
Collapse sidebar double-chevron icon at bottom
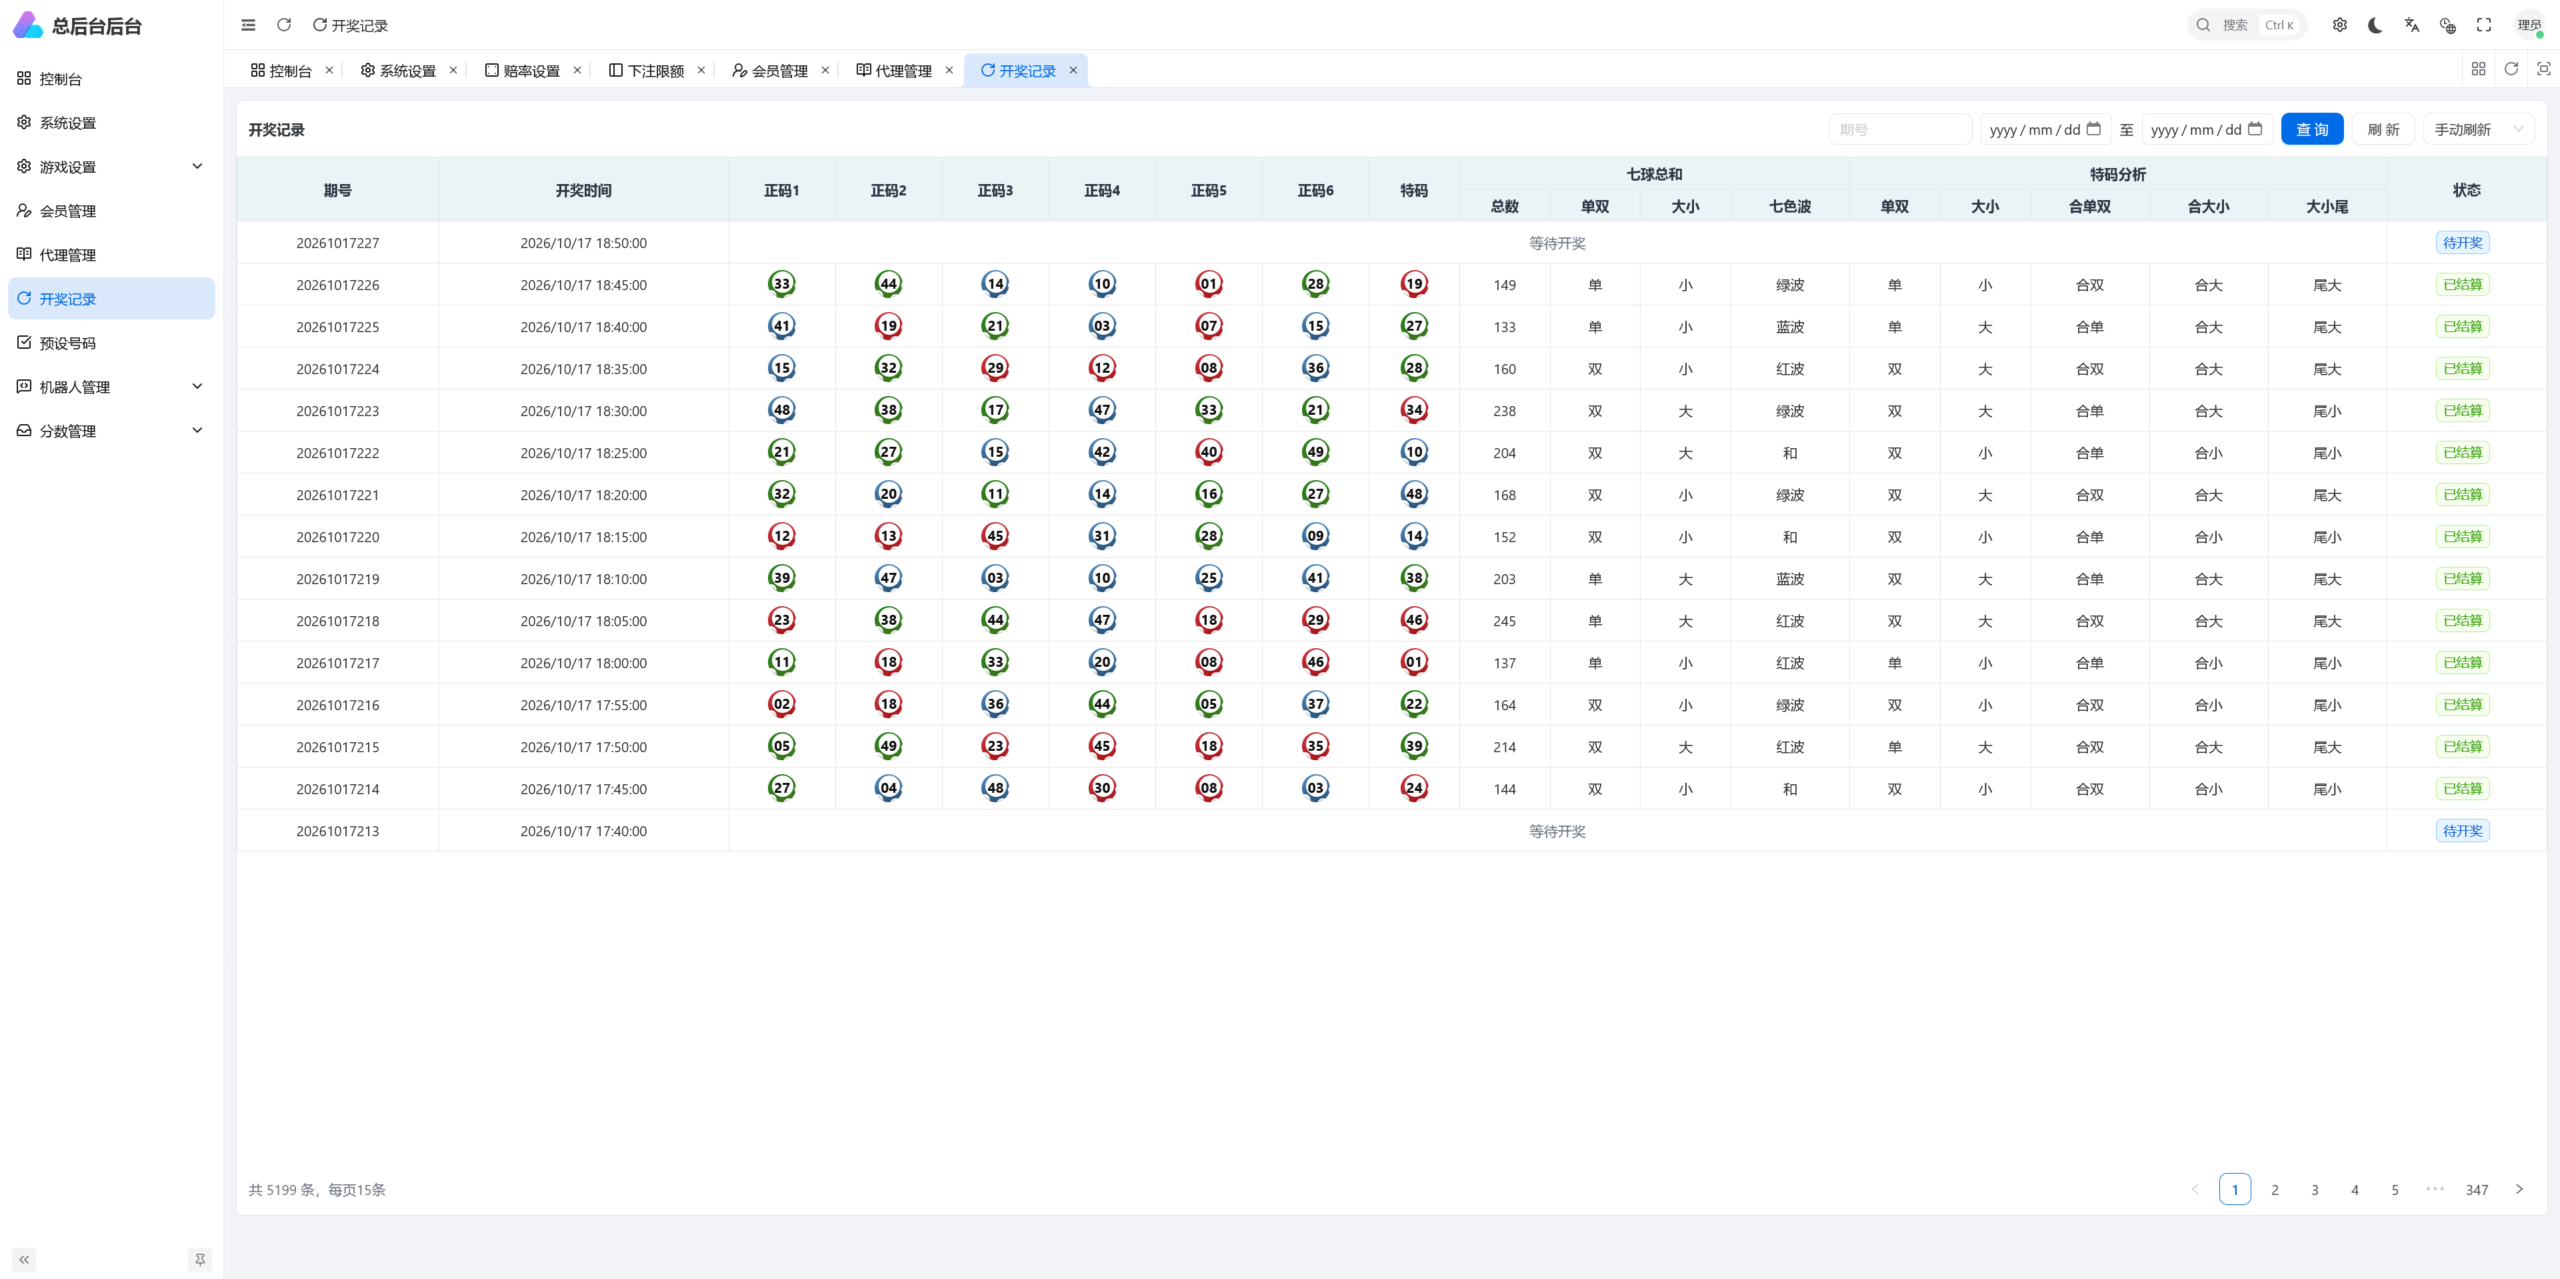[x=24, y=1260]
